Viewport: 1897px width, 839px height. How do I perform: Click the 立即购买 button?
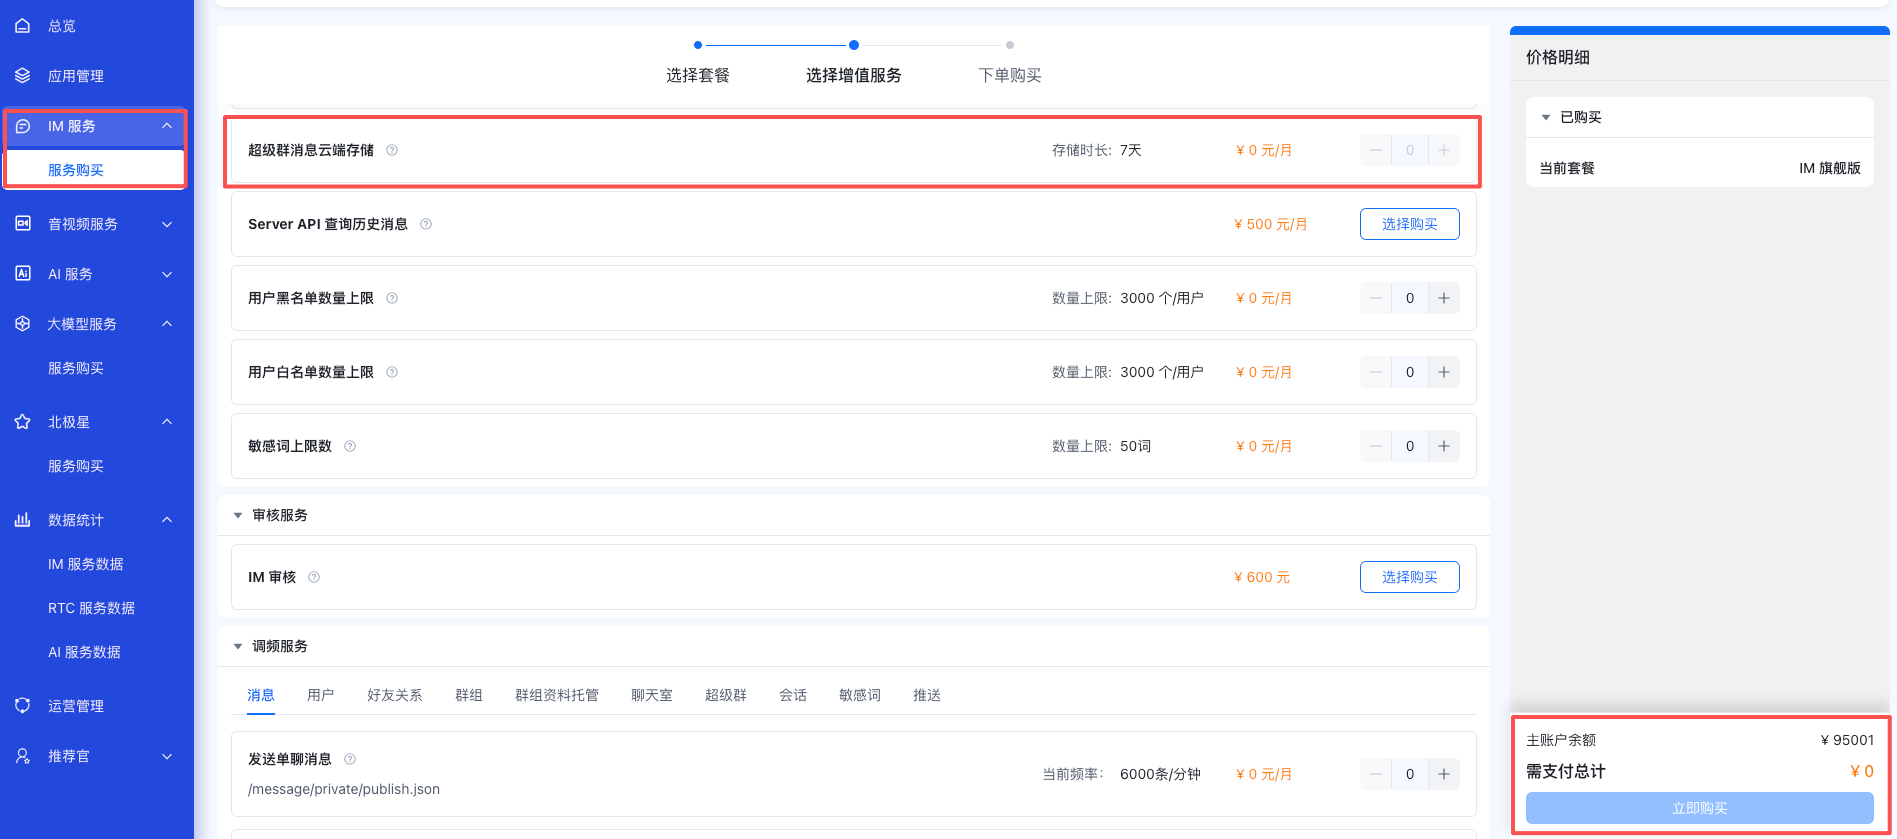tap(1700, 808)
